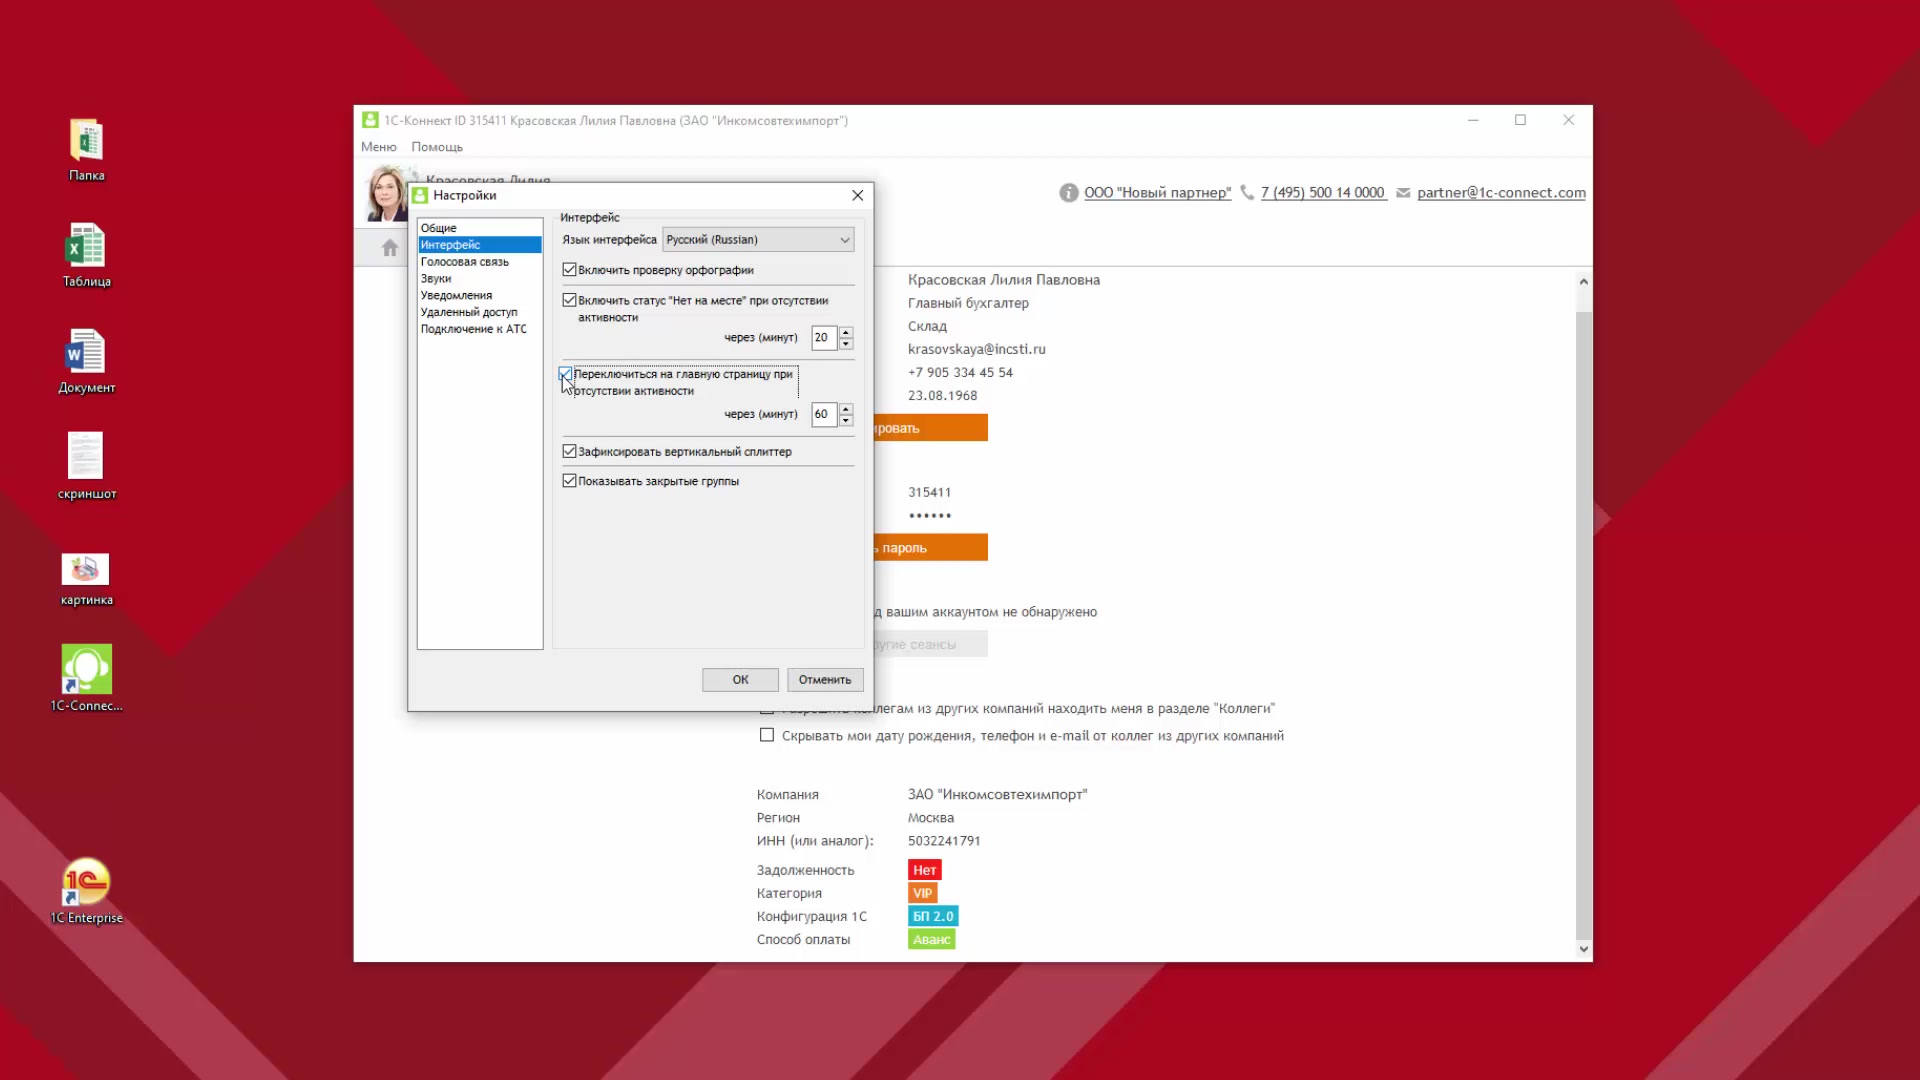Click the blue БП 2.0 configuration badge

pyautogui.click(x=933, y=916)
